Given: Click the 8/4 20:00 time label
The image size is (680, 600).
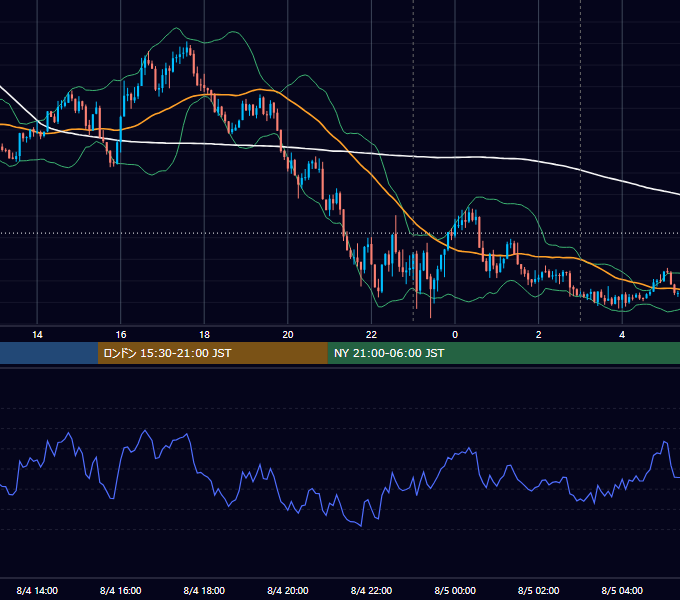Looking at the screenshot, I should tap(288, 590).
